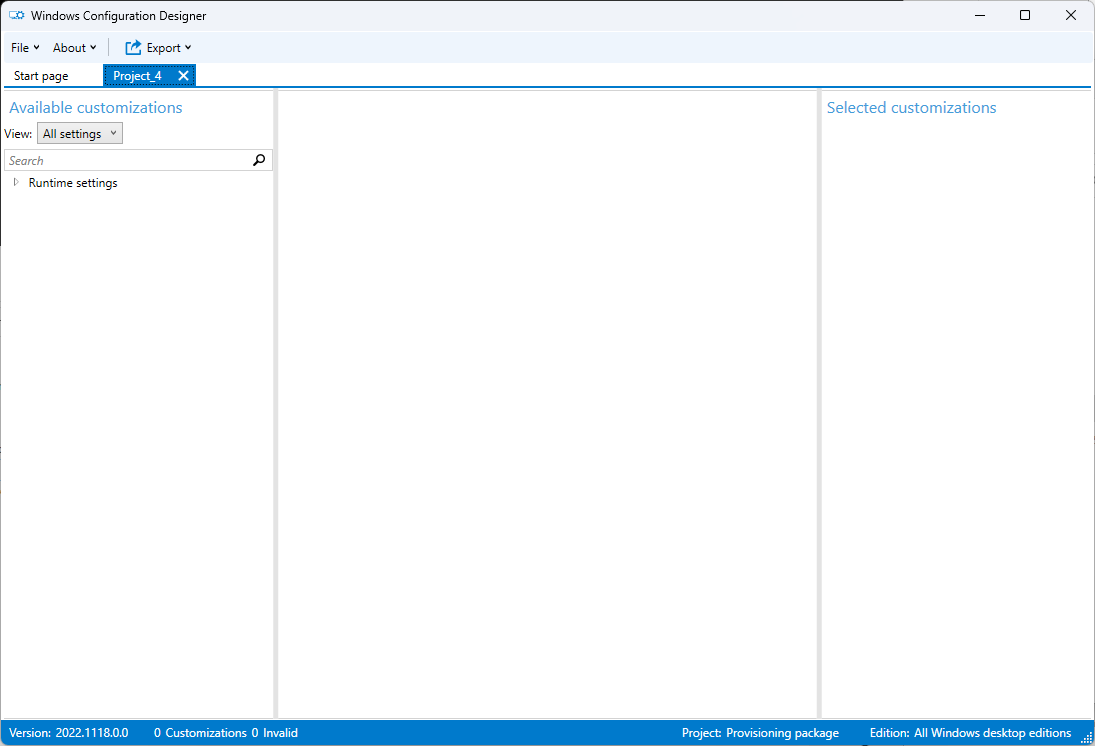
Task: Open the About menu
Action: click(x=74, y=47)
